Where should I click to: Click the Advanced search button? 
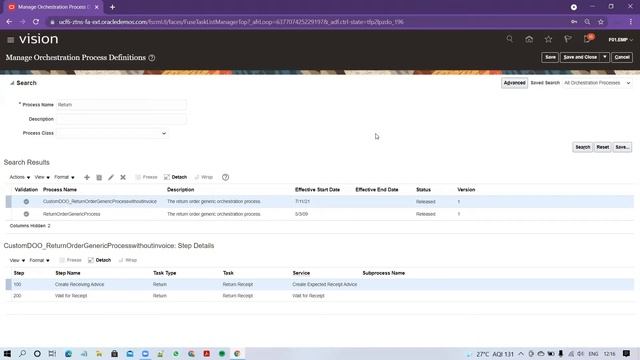pyautogui.click(x=514, y=83)
